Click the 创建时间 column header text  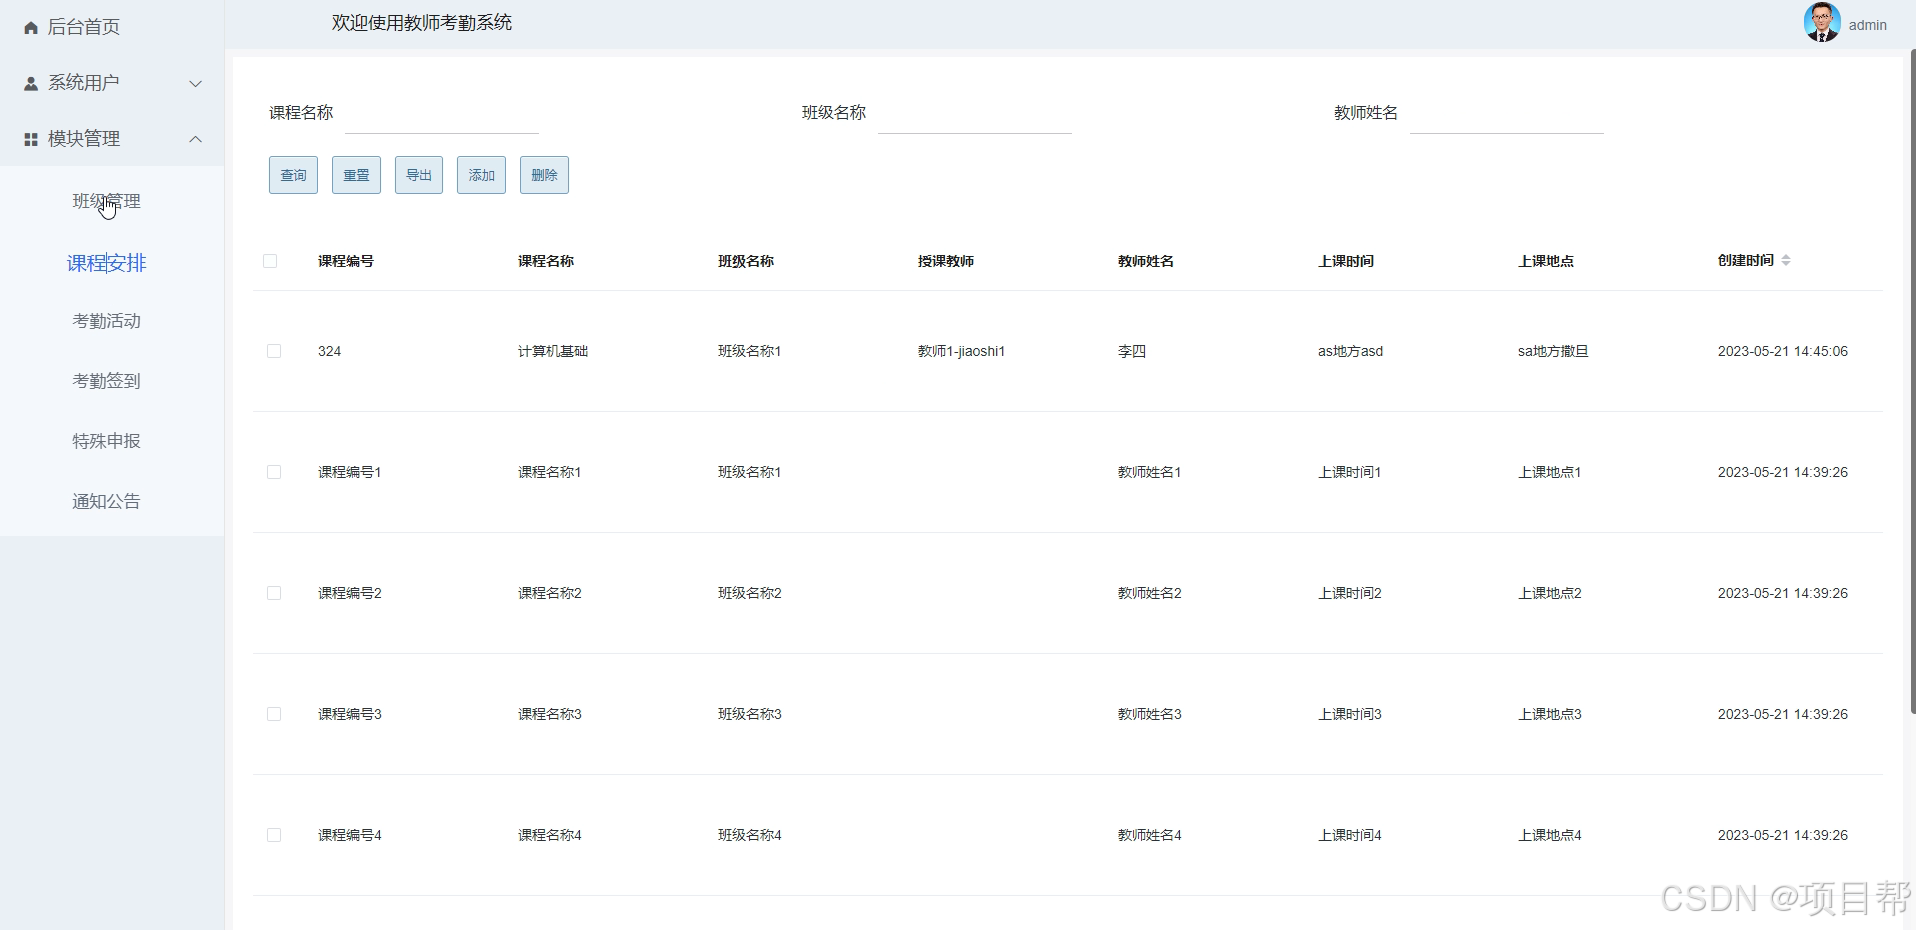pos(1746,260)
